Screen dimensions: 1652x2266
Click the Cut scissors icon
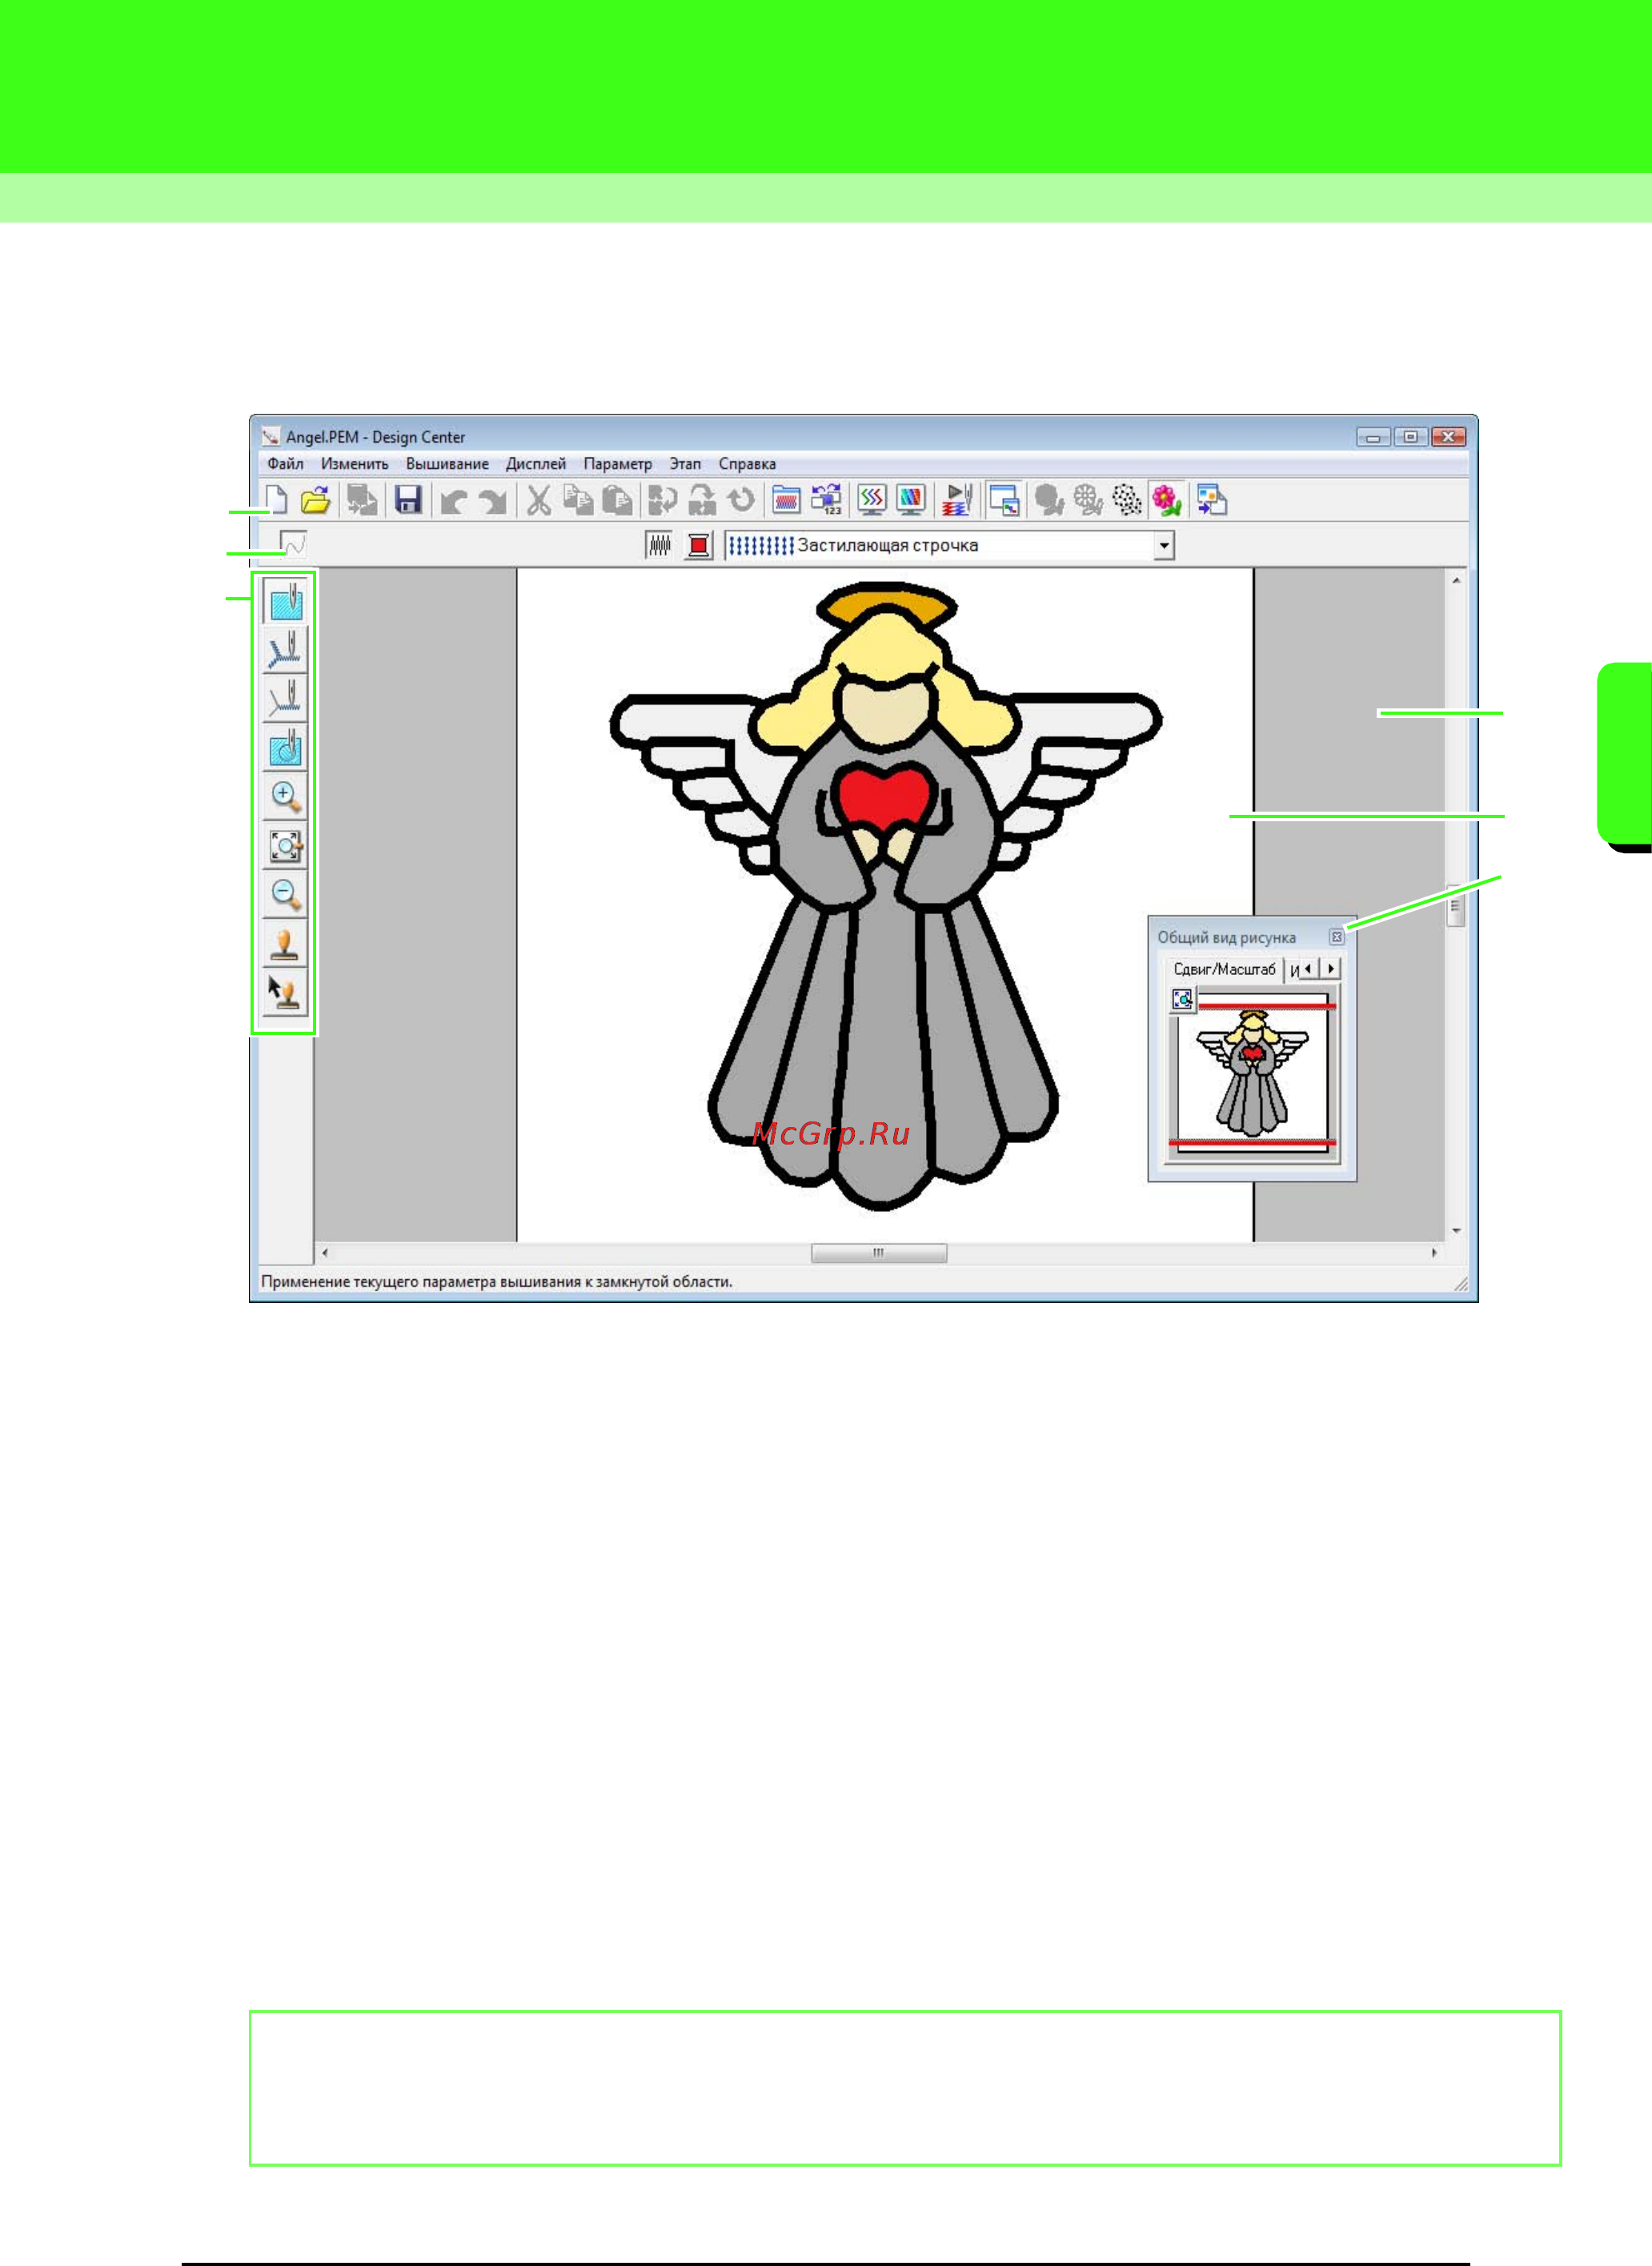tap(539, 499)
